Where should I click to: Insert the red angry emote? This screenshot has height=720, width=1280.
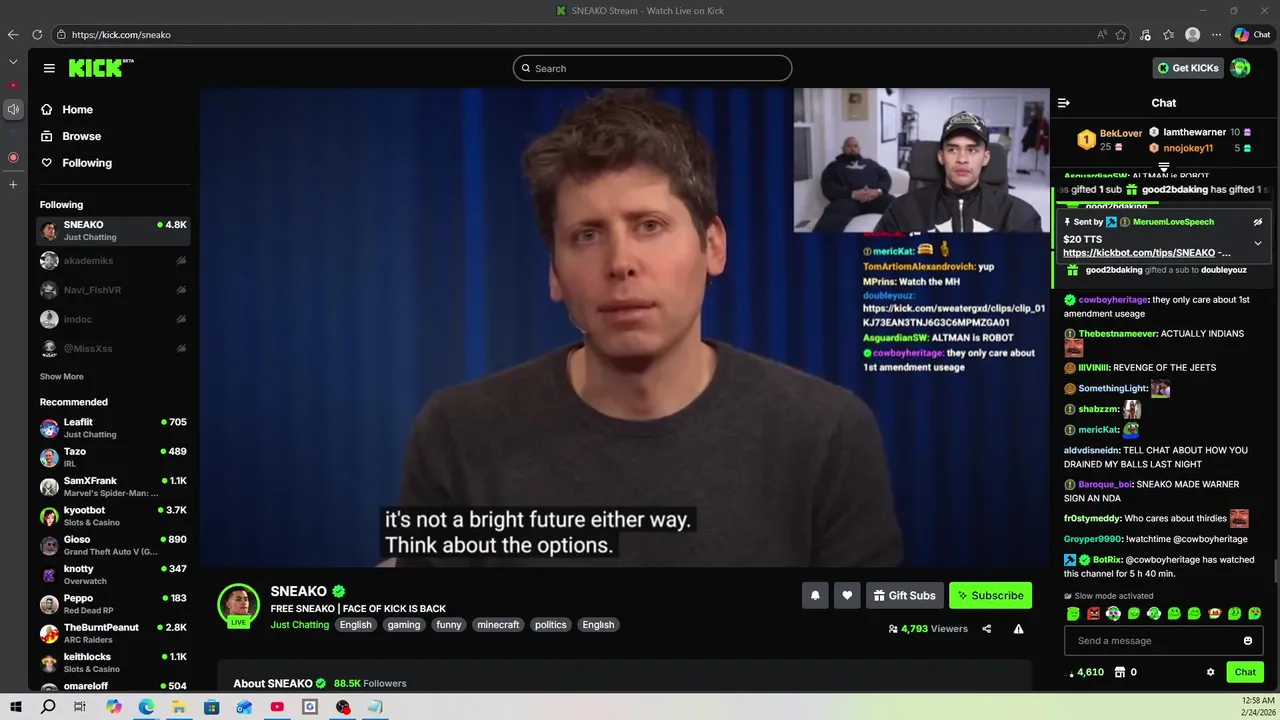1093,613
